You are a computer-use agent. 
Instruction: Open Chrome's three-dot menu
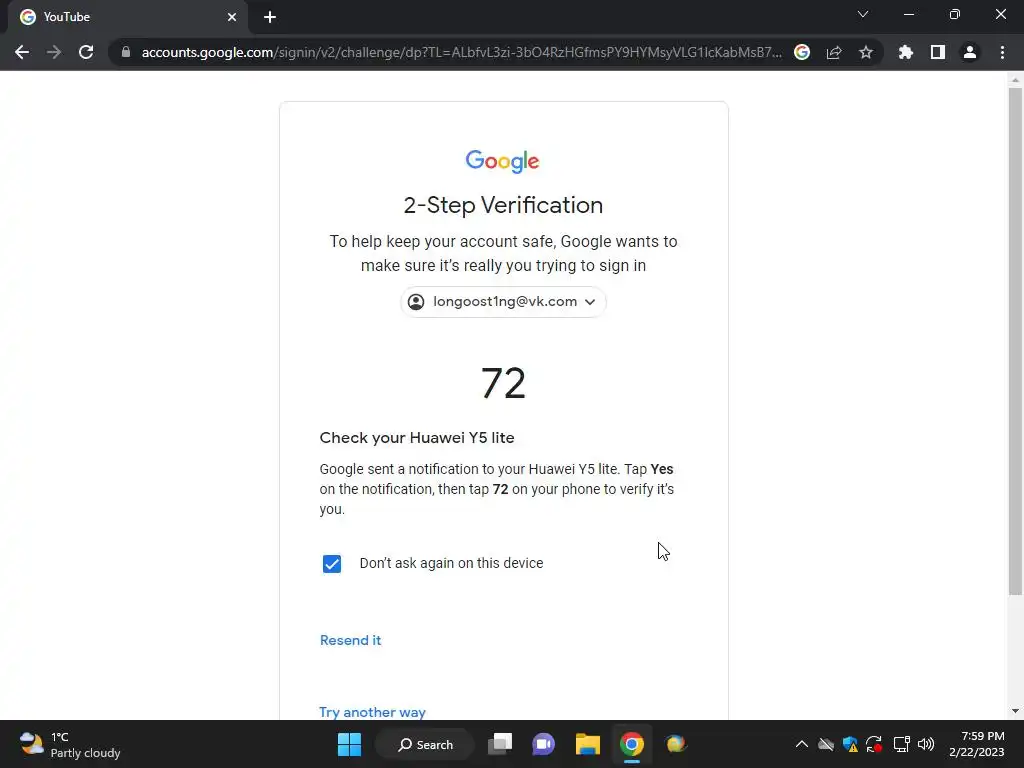pyautogui.click(x=1002, y=52)
